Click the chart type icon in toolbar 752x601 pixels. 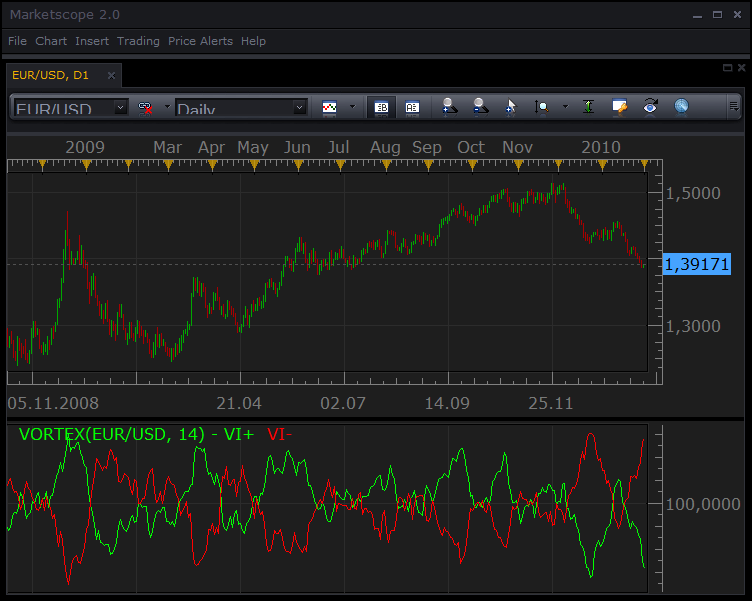click(329, 107)
